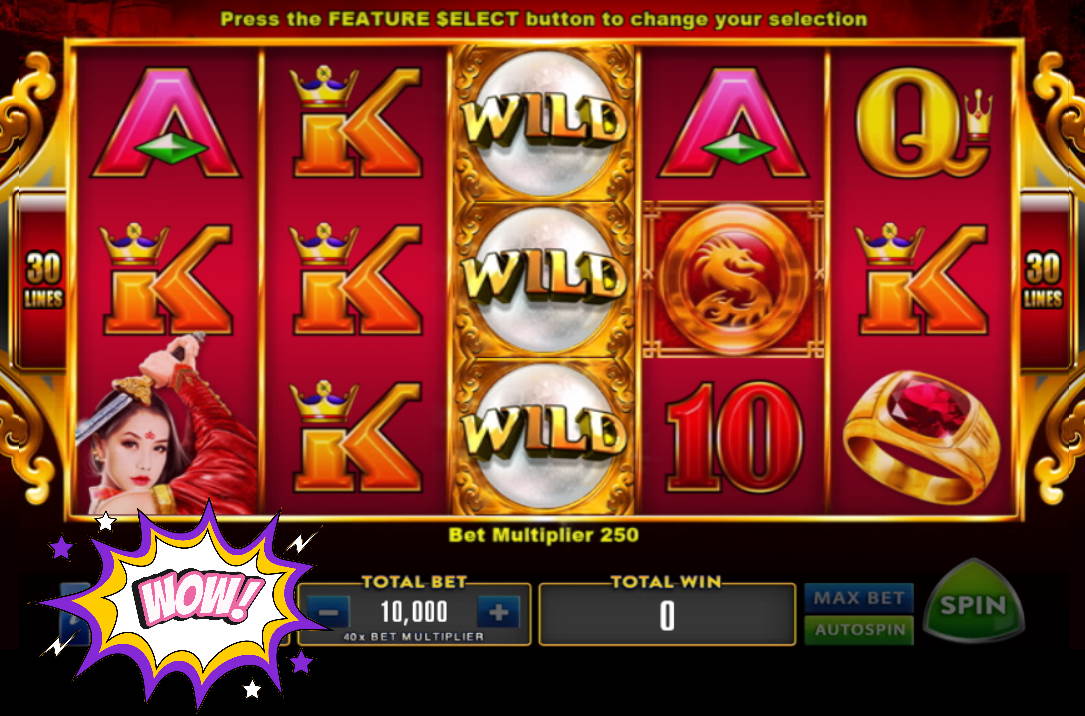Click the Total Win display
1085x716 pixels.
666,614
